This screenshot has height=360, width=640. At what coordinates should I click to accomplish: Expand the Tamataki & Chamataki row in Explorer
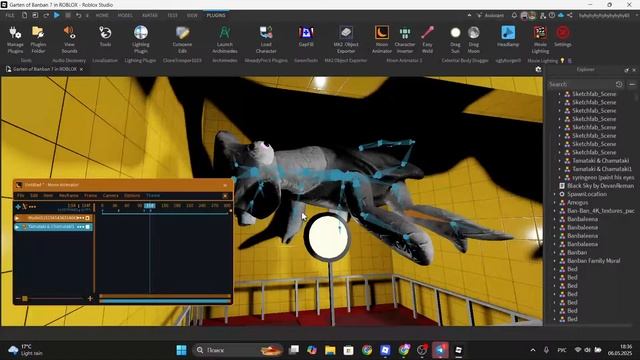[560, 161]
